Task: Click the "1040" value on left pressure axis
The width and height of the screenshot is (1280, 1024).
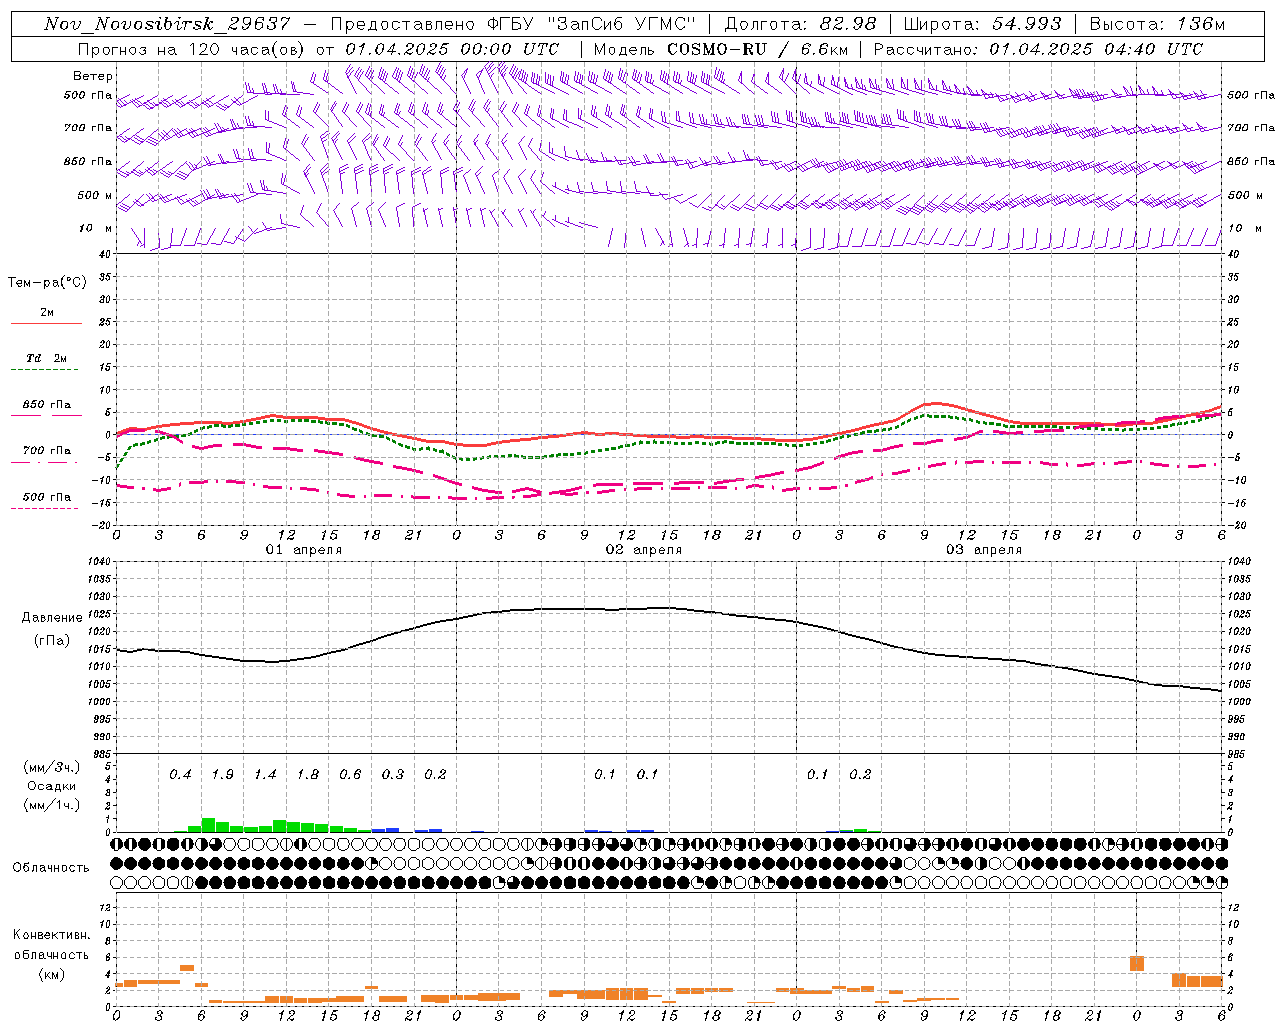Action: click(x=99, y=561)
